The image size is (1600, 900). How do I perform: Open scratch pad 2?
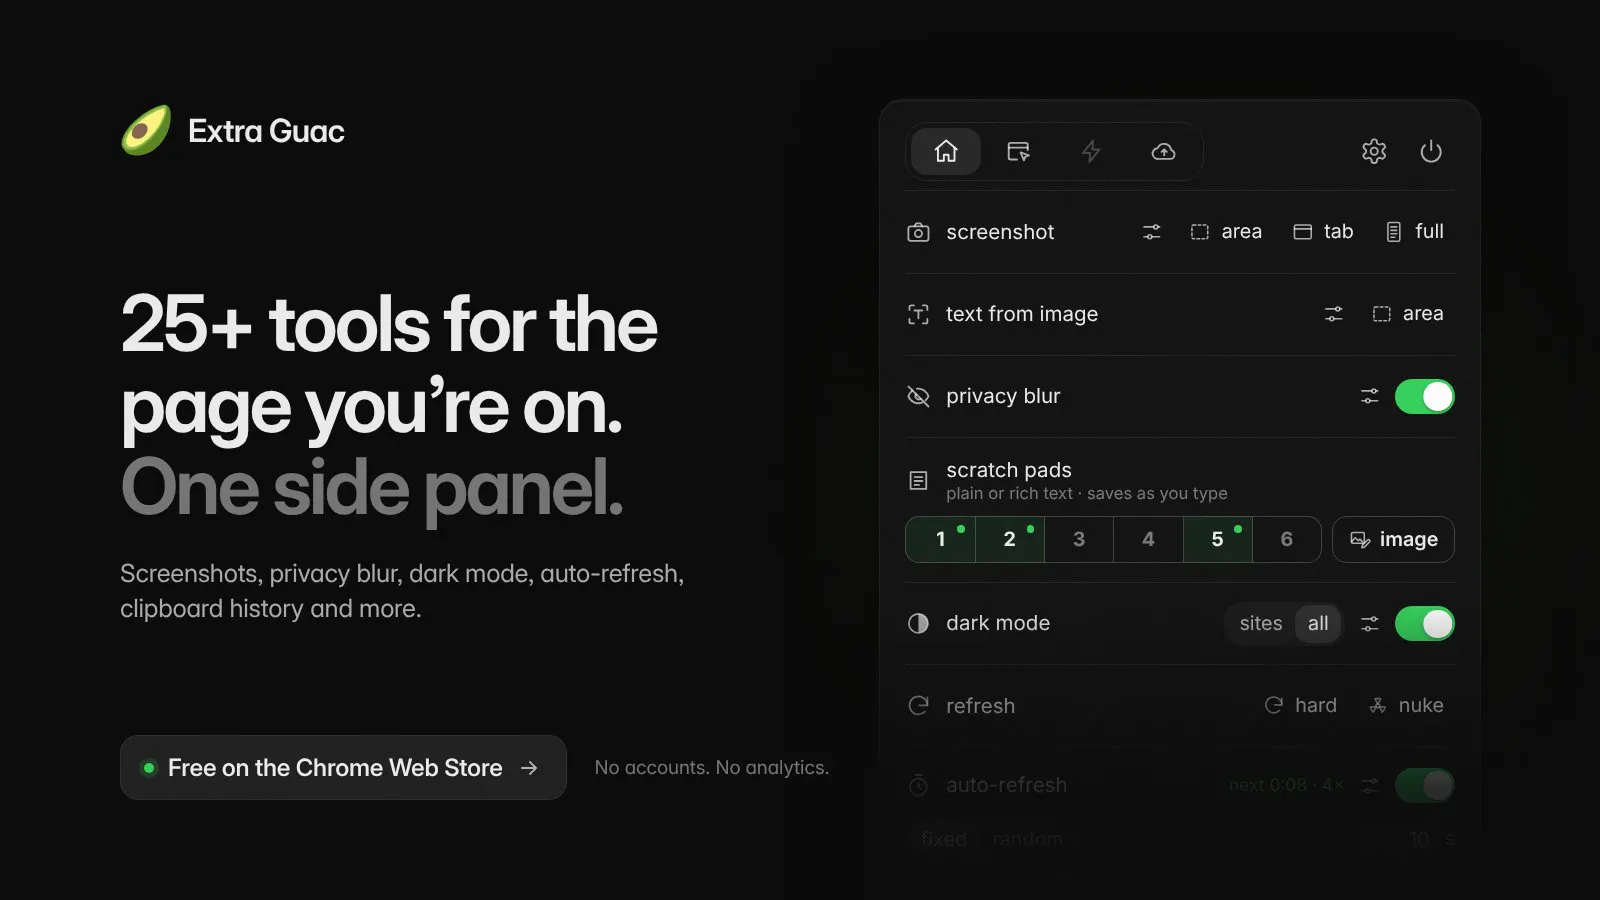coord(1010,539)
